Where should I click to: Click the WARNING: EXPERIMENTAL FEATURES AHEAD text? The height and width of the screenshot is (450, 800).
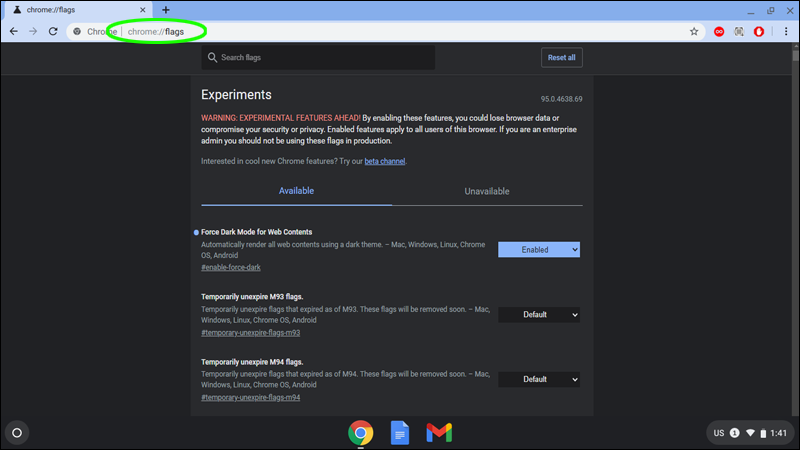[281, 118]
